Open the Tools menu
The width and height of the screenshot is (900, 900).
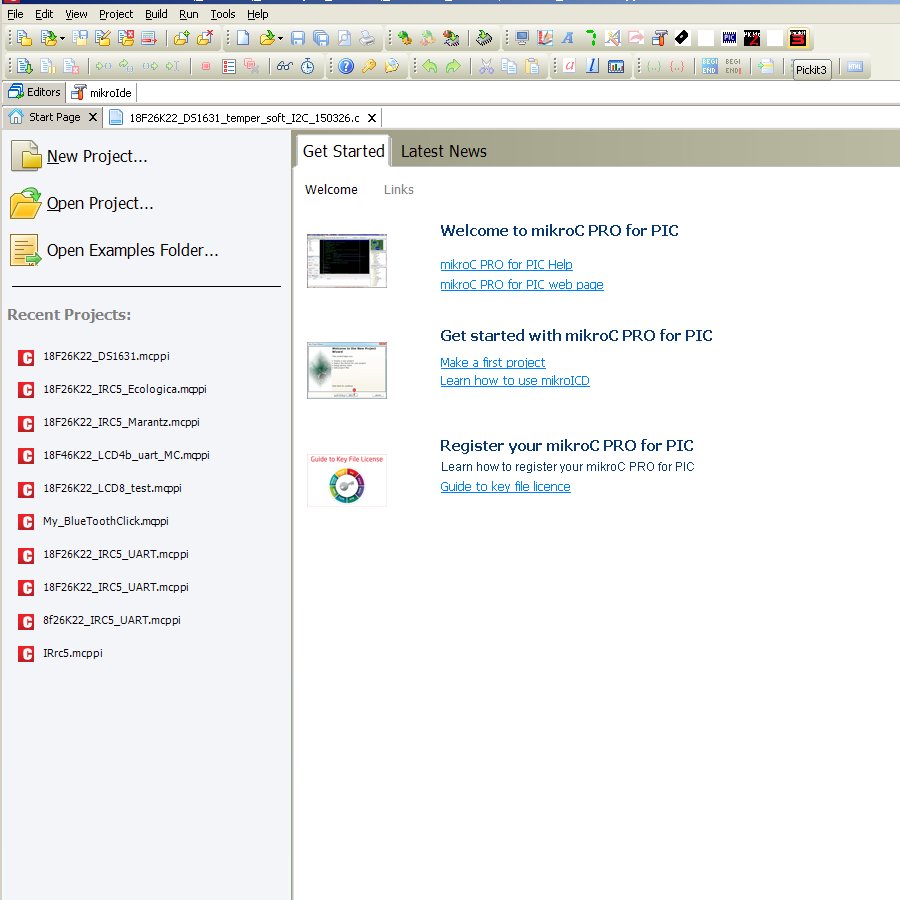tap(222, 14)
